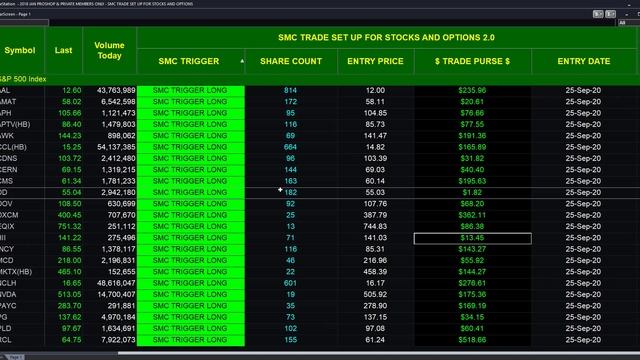Click the SMC TRIGGER LONG cell in AMAT row
The image size is (640, 360).
(191, 102)
